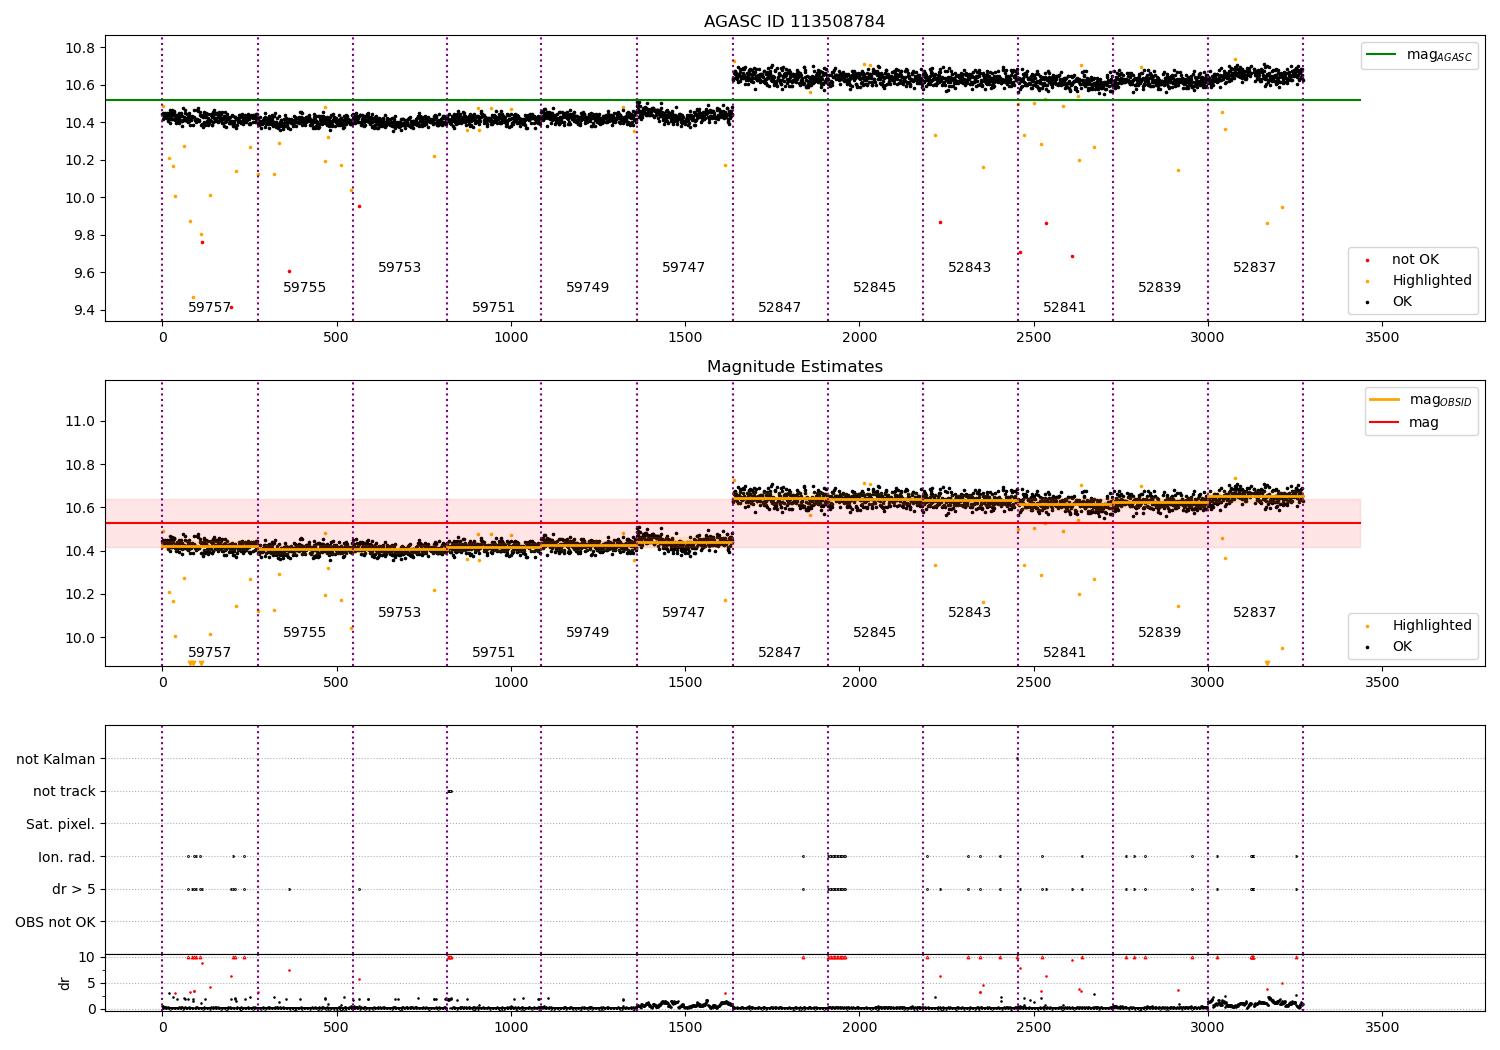Click x-axis tick 3500 in bottom plot
The height and width of the screenshot is (1050, 1500).
point(1382,1028)
